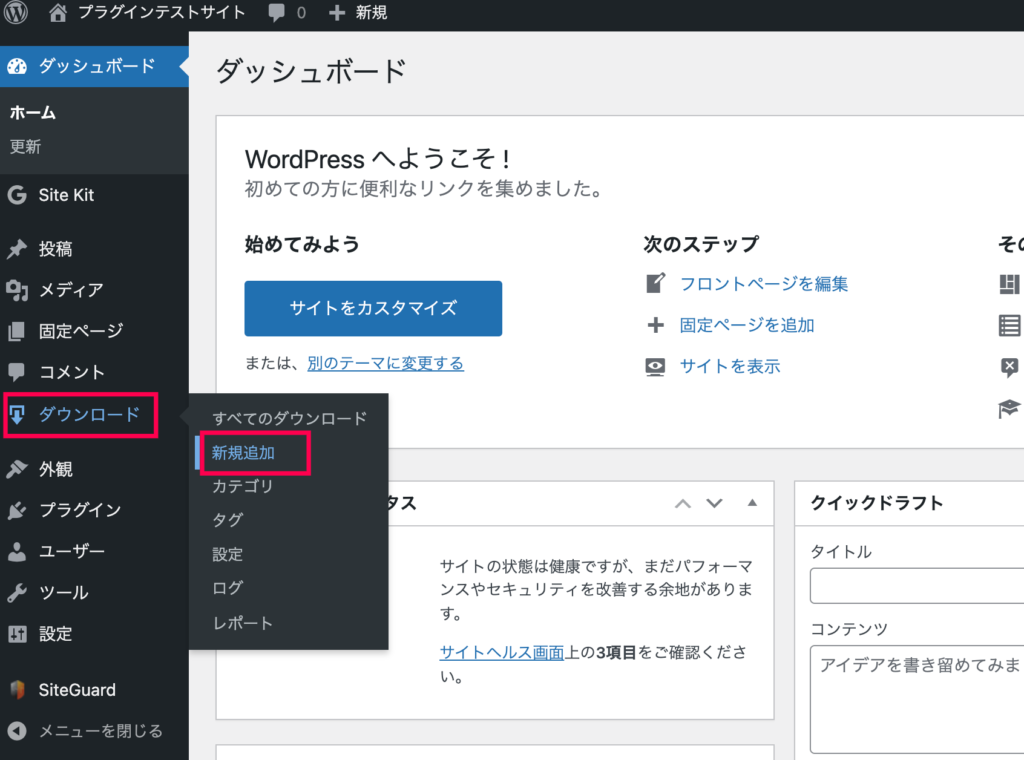The width and height of the screenshot is (1024, 760).
Task: Click the wrench icon for ツール
Action: pyautogui.click(x=17, y=593)
